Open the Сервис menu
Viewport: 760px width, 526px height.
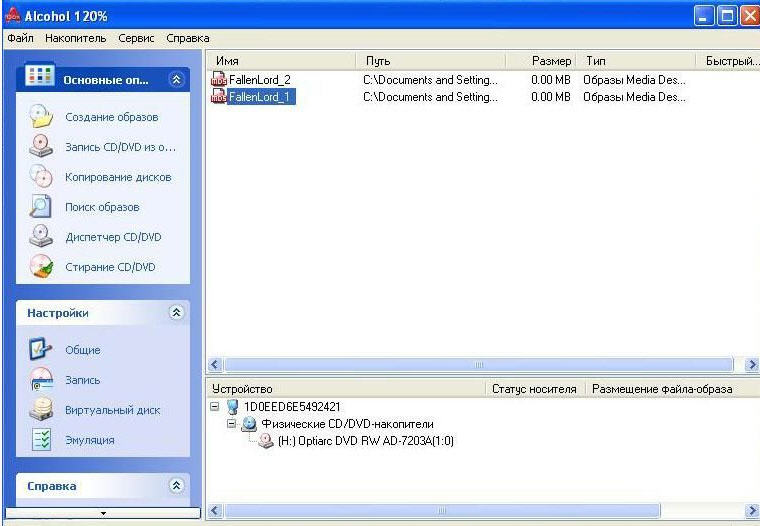[136, 38]
